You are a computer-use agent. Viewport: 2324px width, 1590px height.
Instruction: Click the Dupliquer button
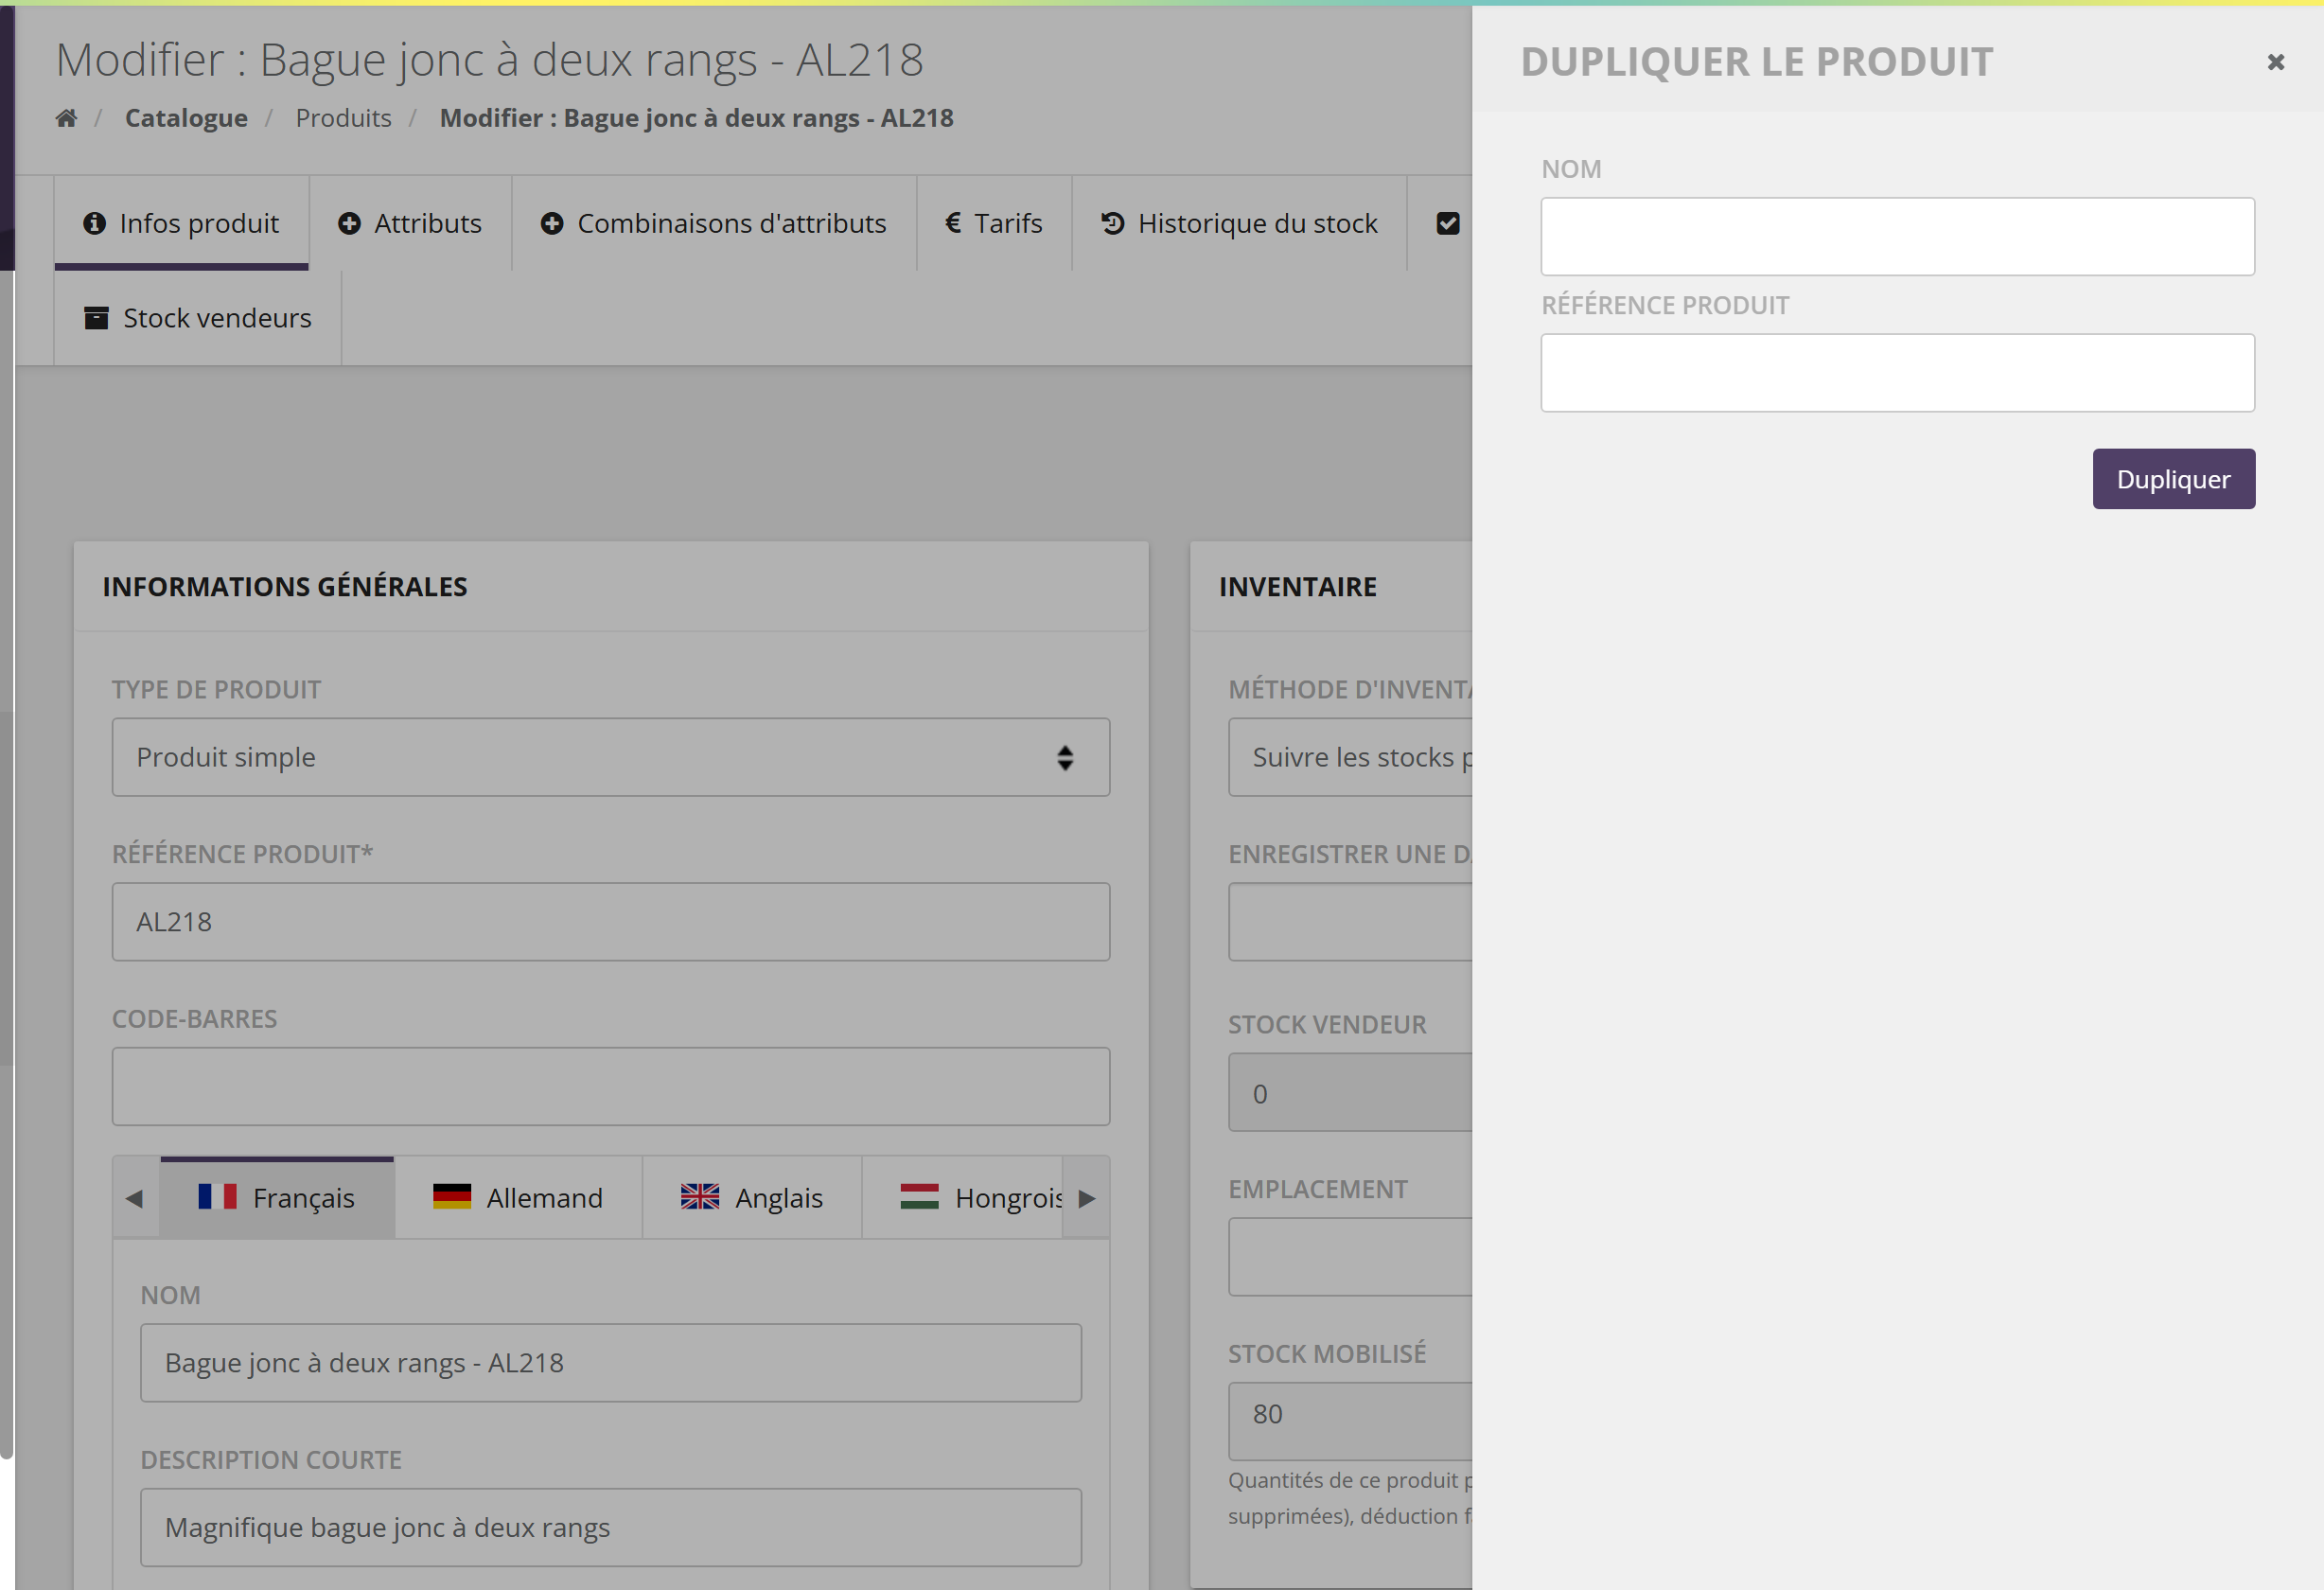coord(2173,479)
